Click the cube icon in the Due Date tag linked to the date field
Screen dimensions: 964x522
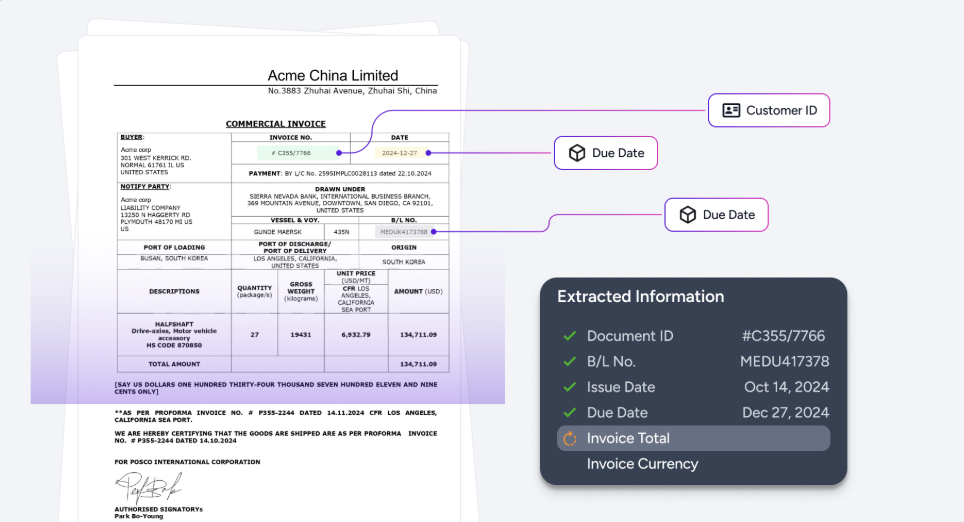coord(577,153)
